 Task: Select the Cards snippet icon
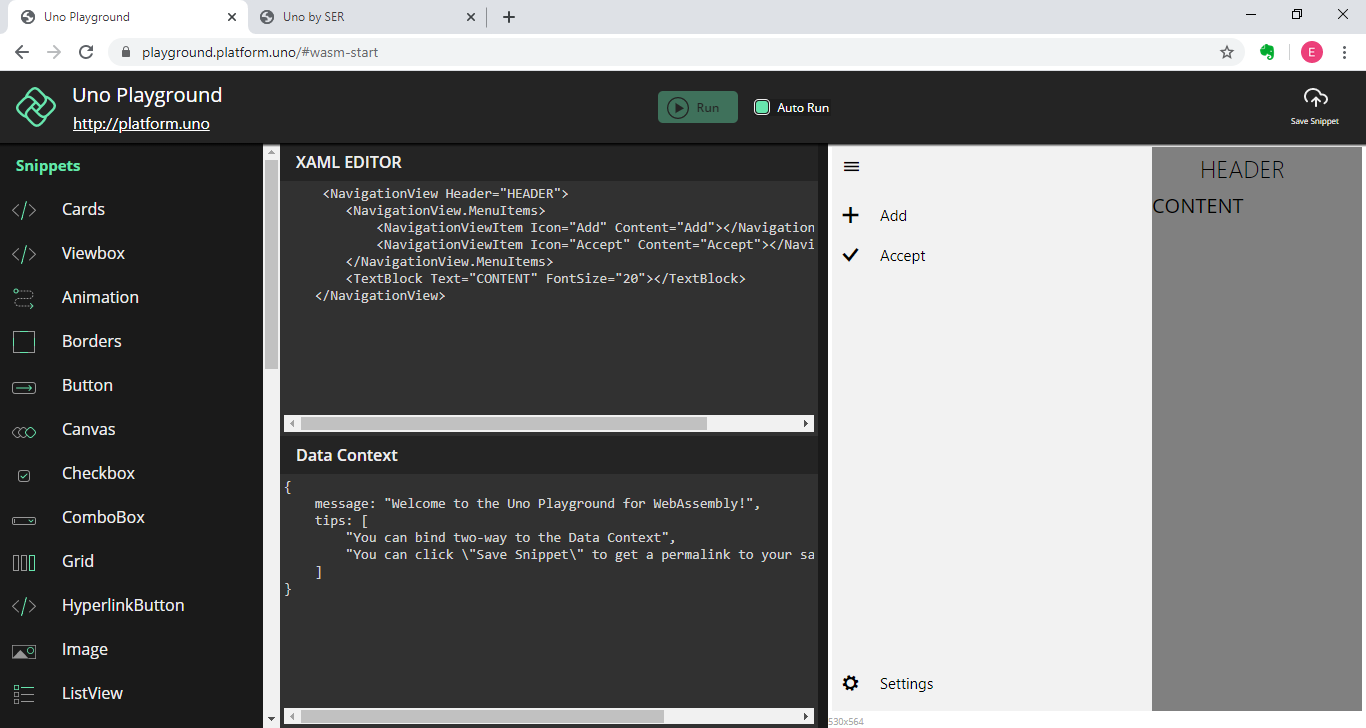click(x=23, y=209)
